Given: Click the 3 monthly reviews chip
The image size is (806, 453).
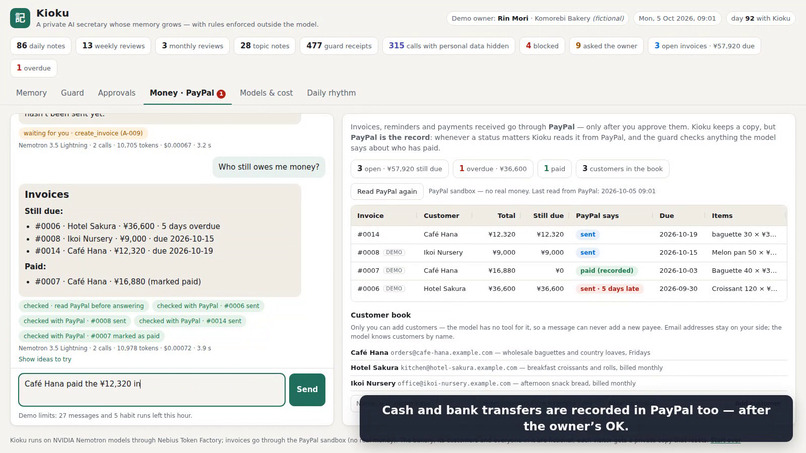Looking at the screenshot, I should pos(192,46).
